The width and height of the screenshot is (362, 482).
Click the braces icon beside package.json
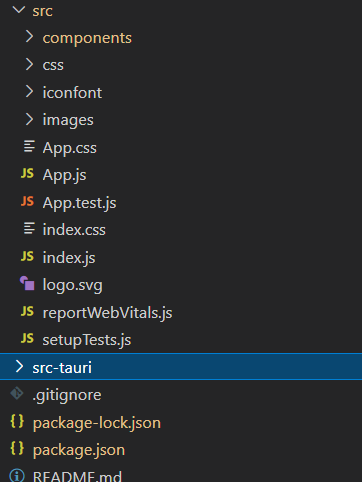(17, 448)
